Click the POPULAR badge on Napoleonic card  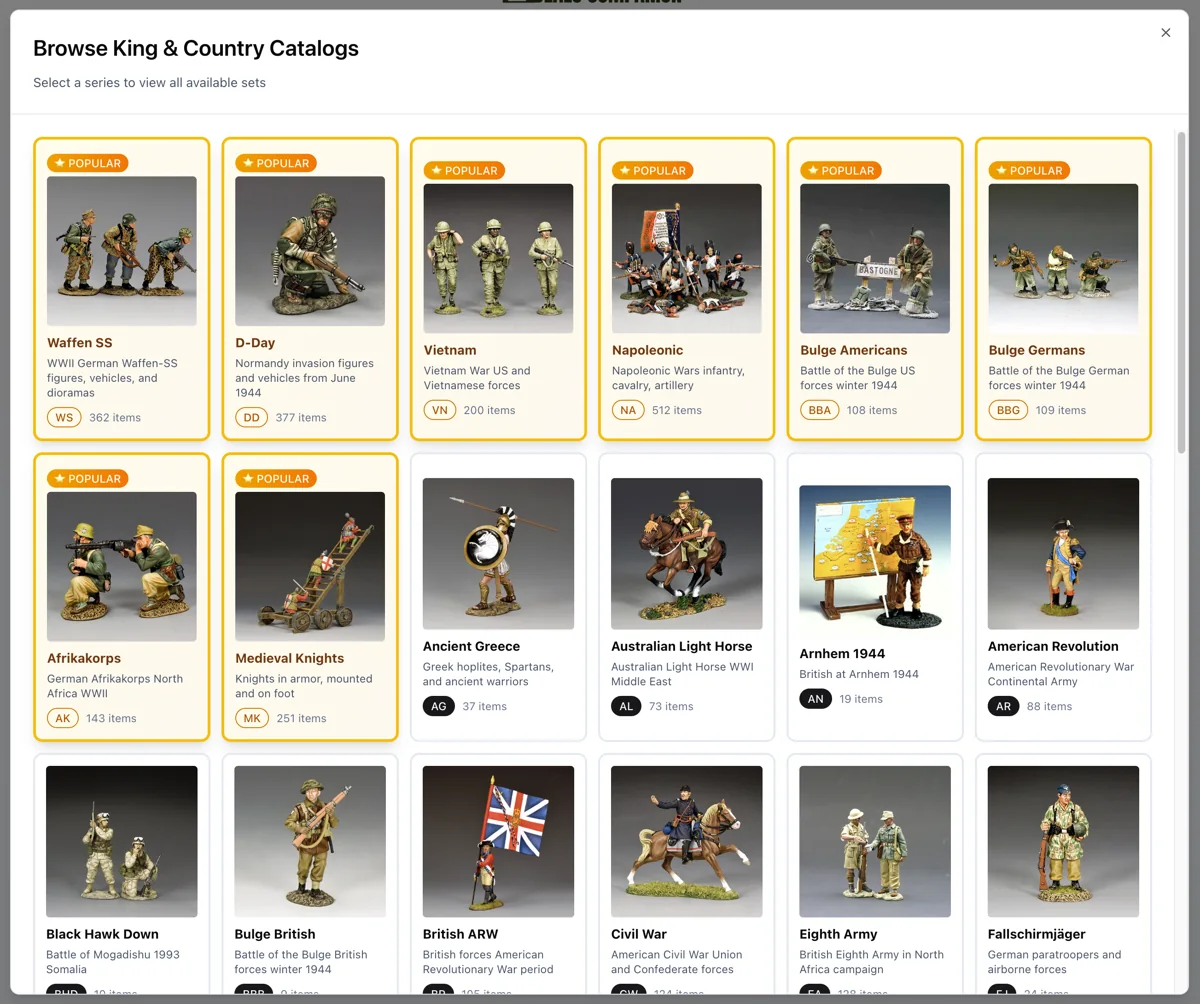point(652,170)
